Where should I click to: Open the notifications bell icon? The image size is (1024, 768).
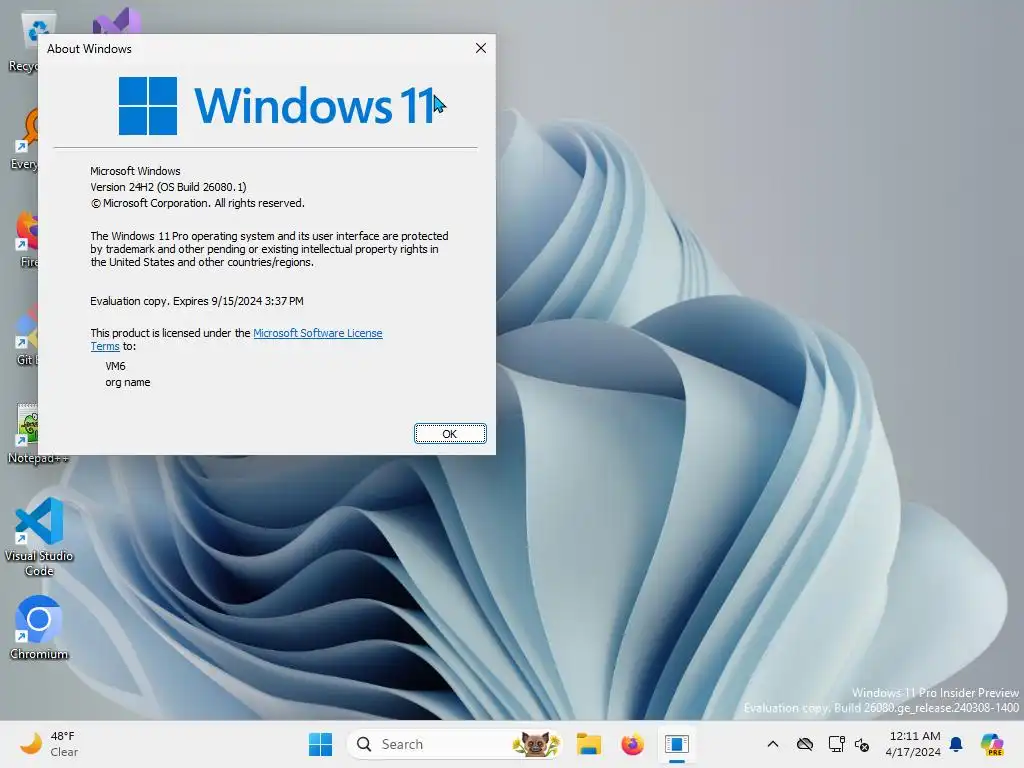tap(956, 744)
